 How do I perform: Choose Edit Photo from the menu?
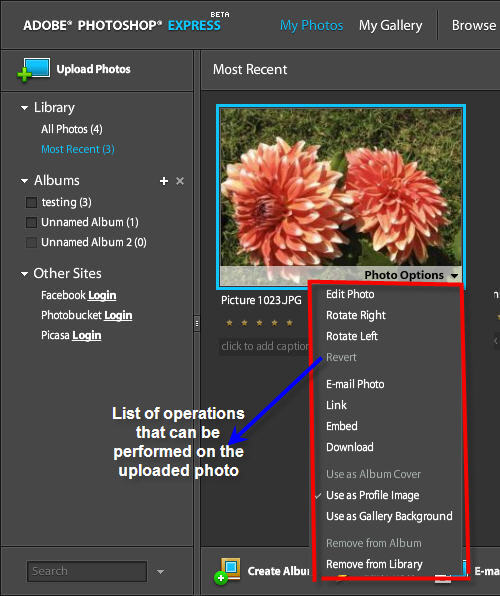coord(350,294)
